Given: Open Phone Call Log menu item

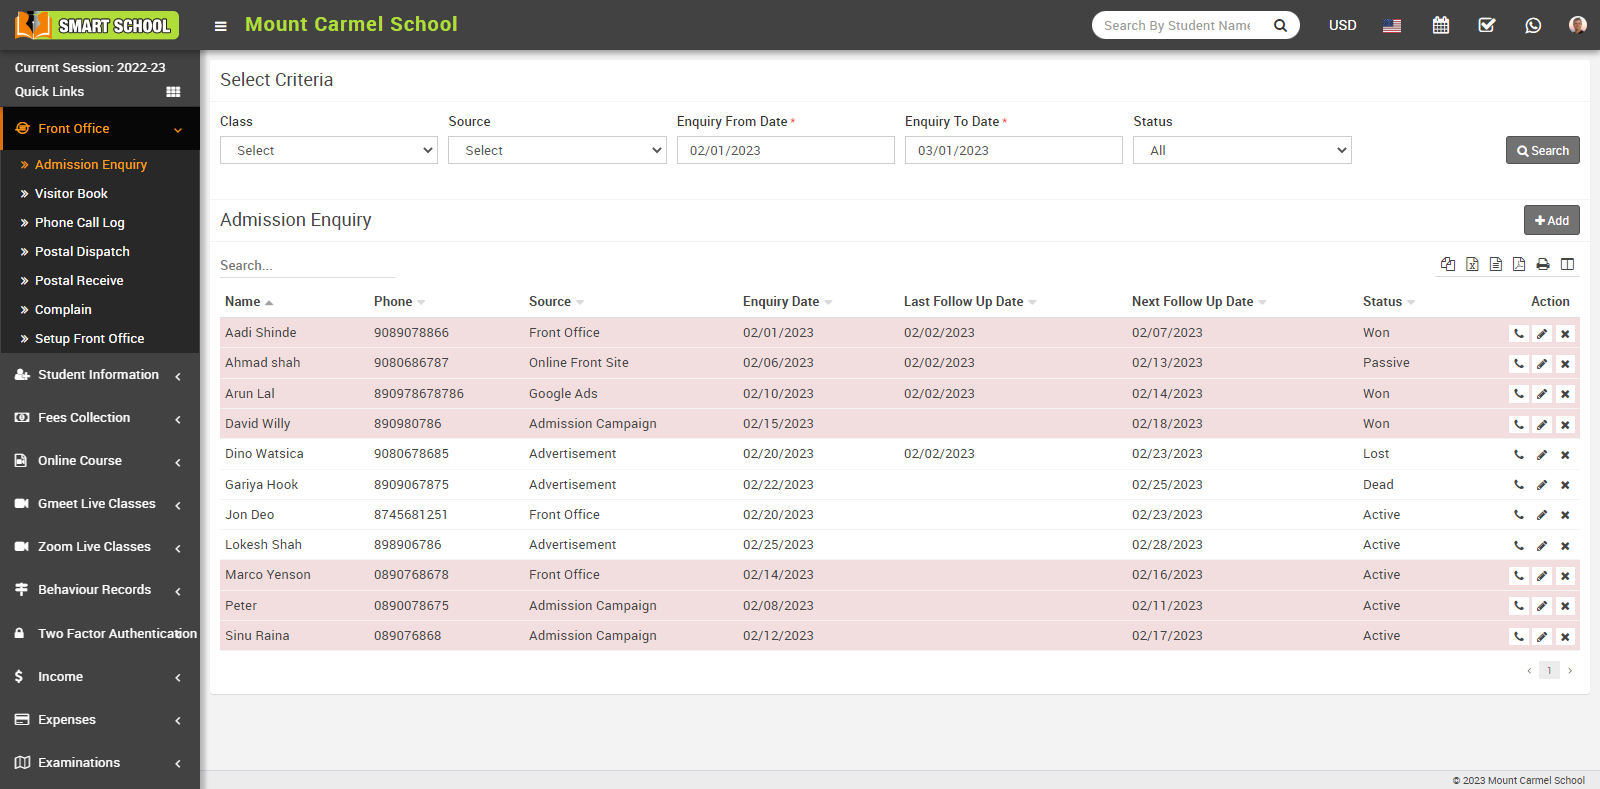Looking at the screenshot, I should pos(80,223).
